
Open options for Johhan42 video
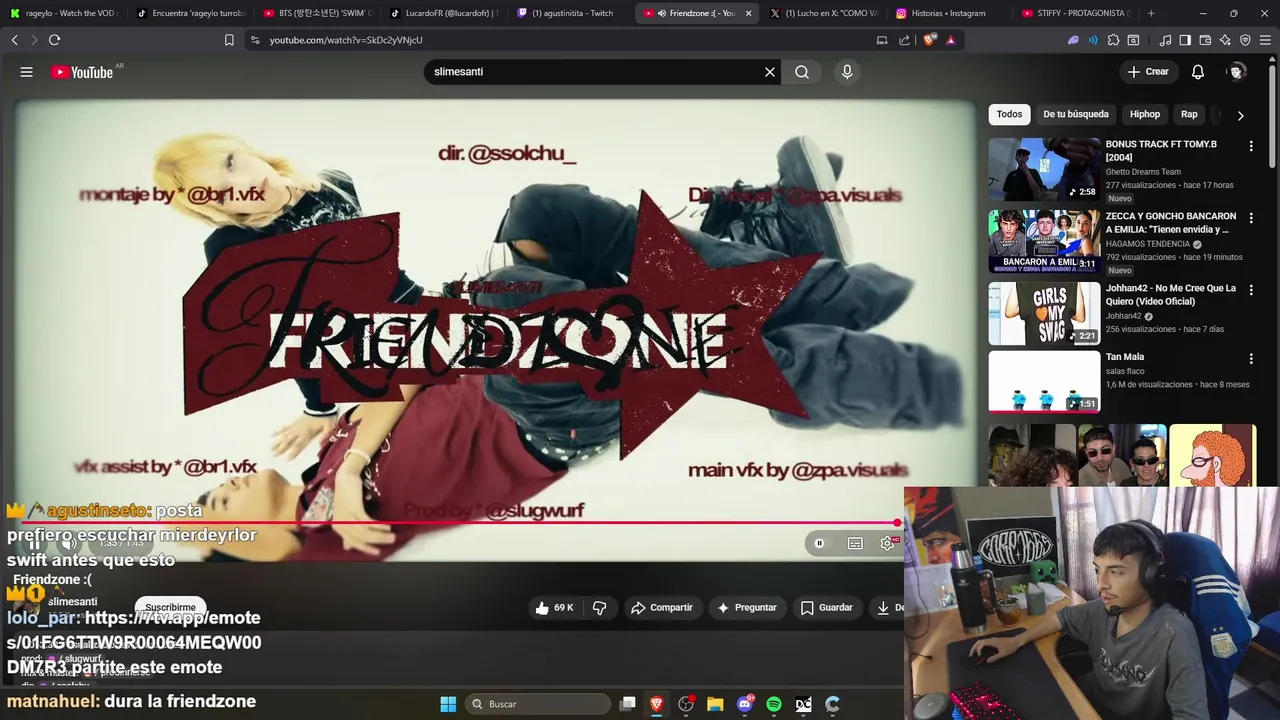(x=1250, y=290)
